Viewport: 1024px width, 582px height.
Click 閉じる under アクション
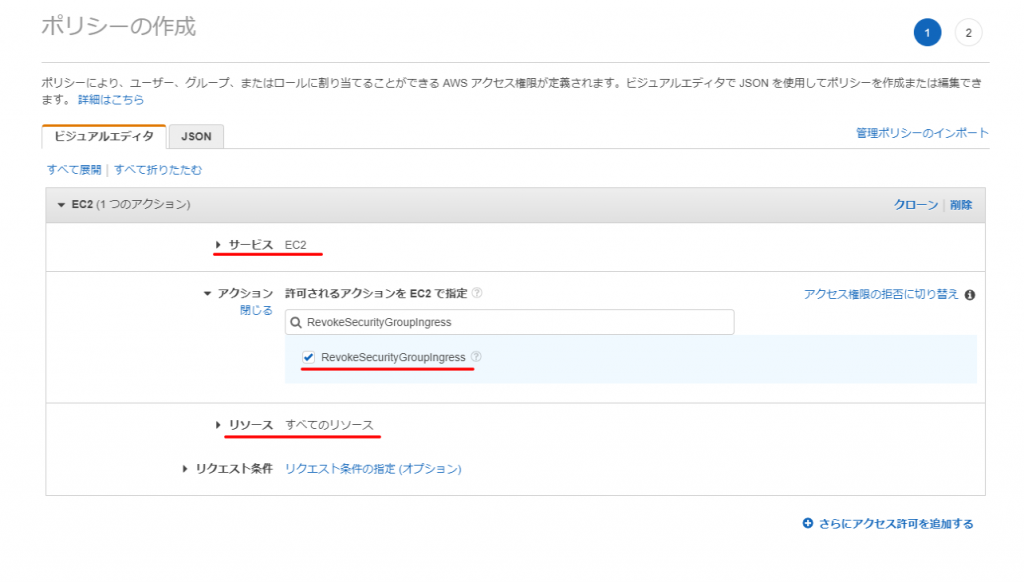tap(256, 310)
